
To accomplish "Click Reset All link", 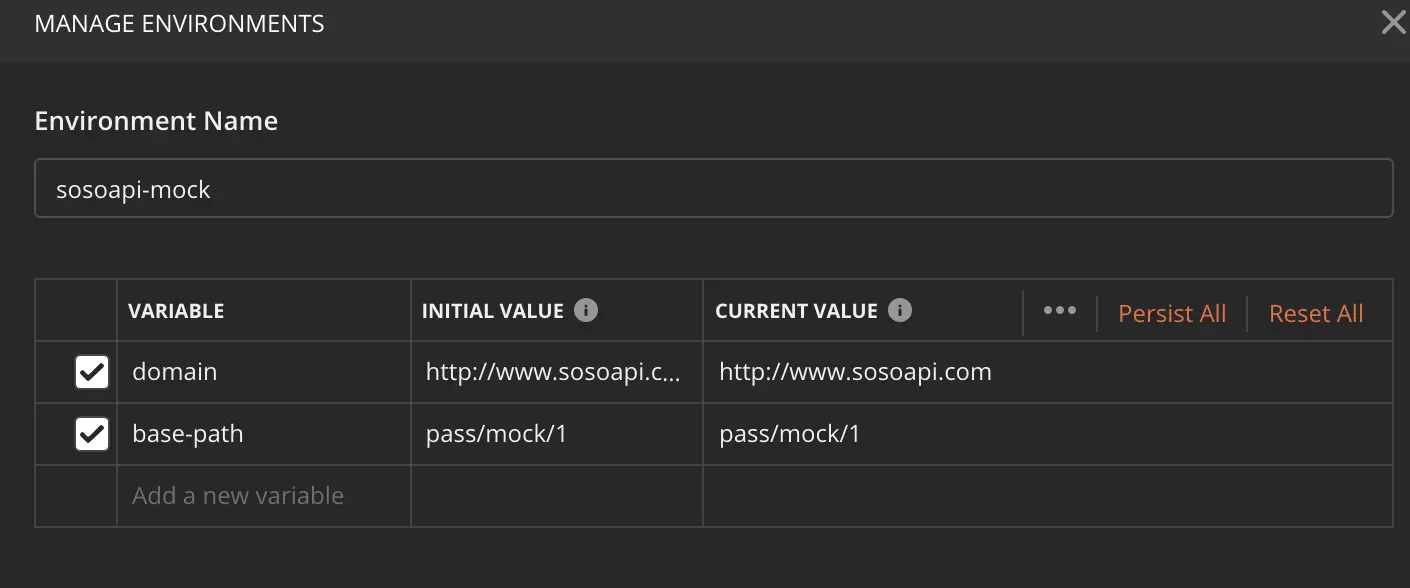I will click(x=1316, y=313).
